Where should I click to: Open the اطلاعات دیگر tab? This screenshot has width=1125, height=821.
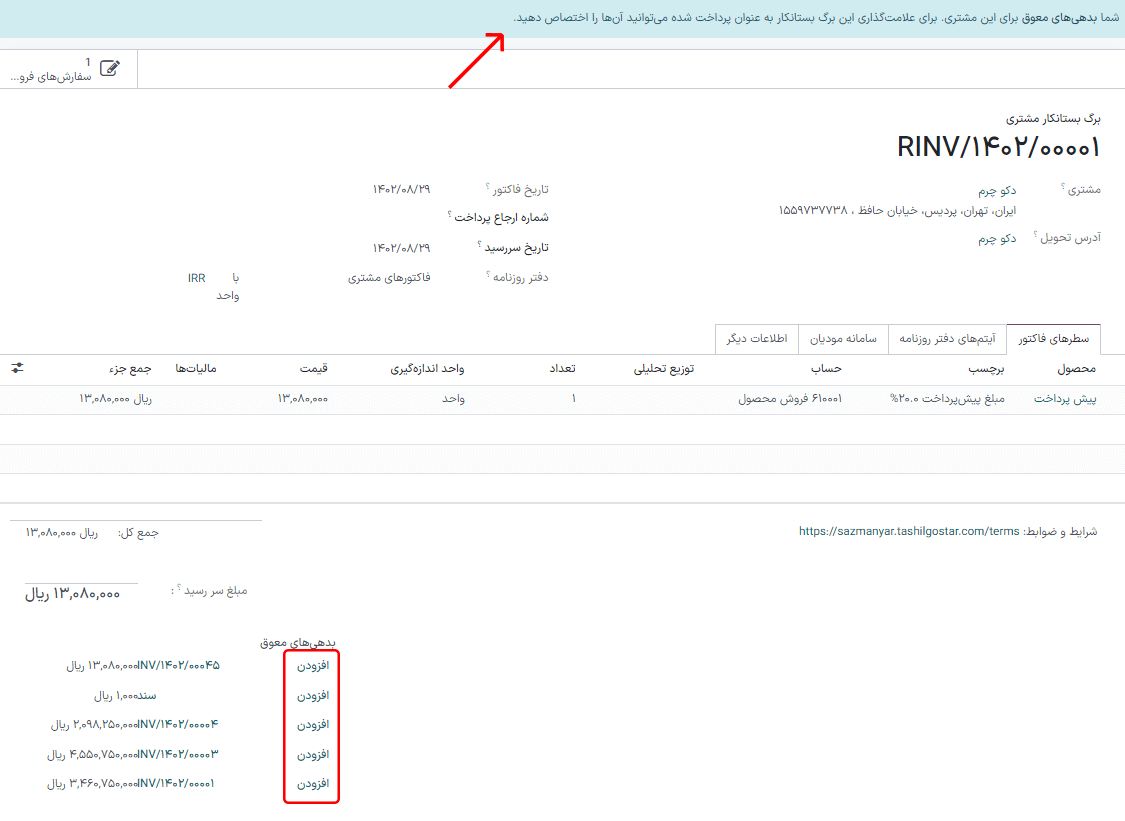(756, 339)
